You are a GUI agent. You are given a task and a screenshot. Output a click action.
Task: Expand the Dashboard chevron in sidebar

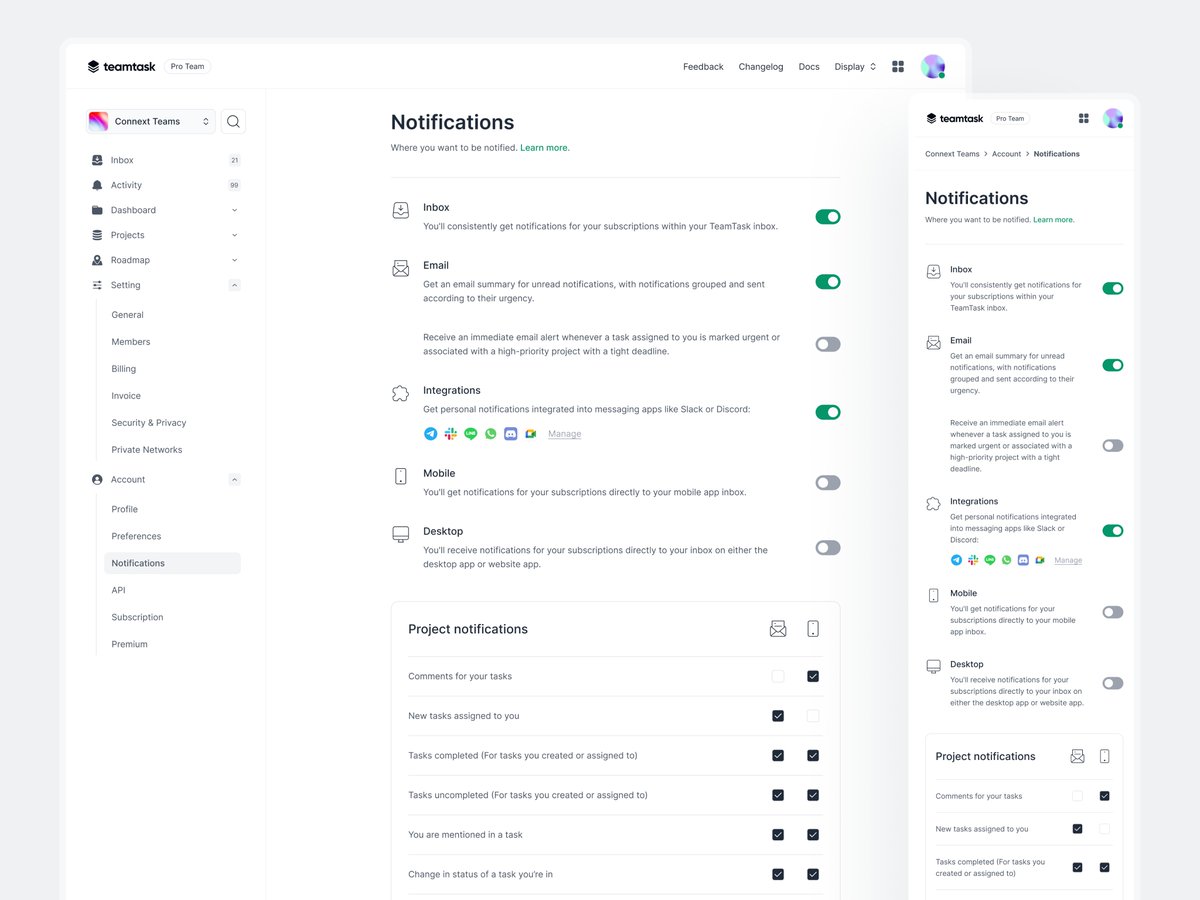[x=234, y=210]
